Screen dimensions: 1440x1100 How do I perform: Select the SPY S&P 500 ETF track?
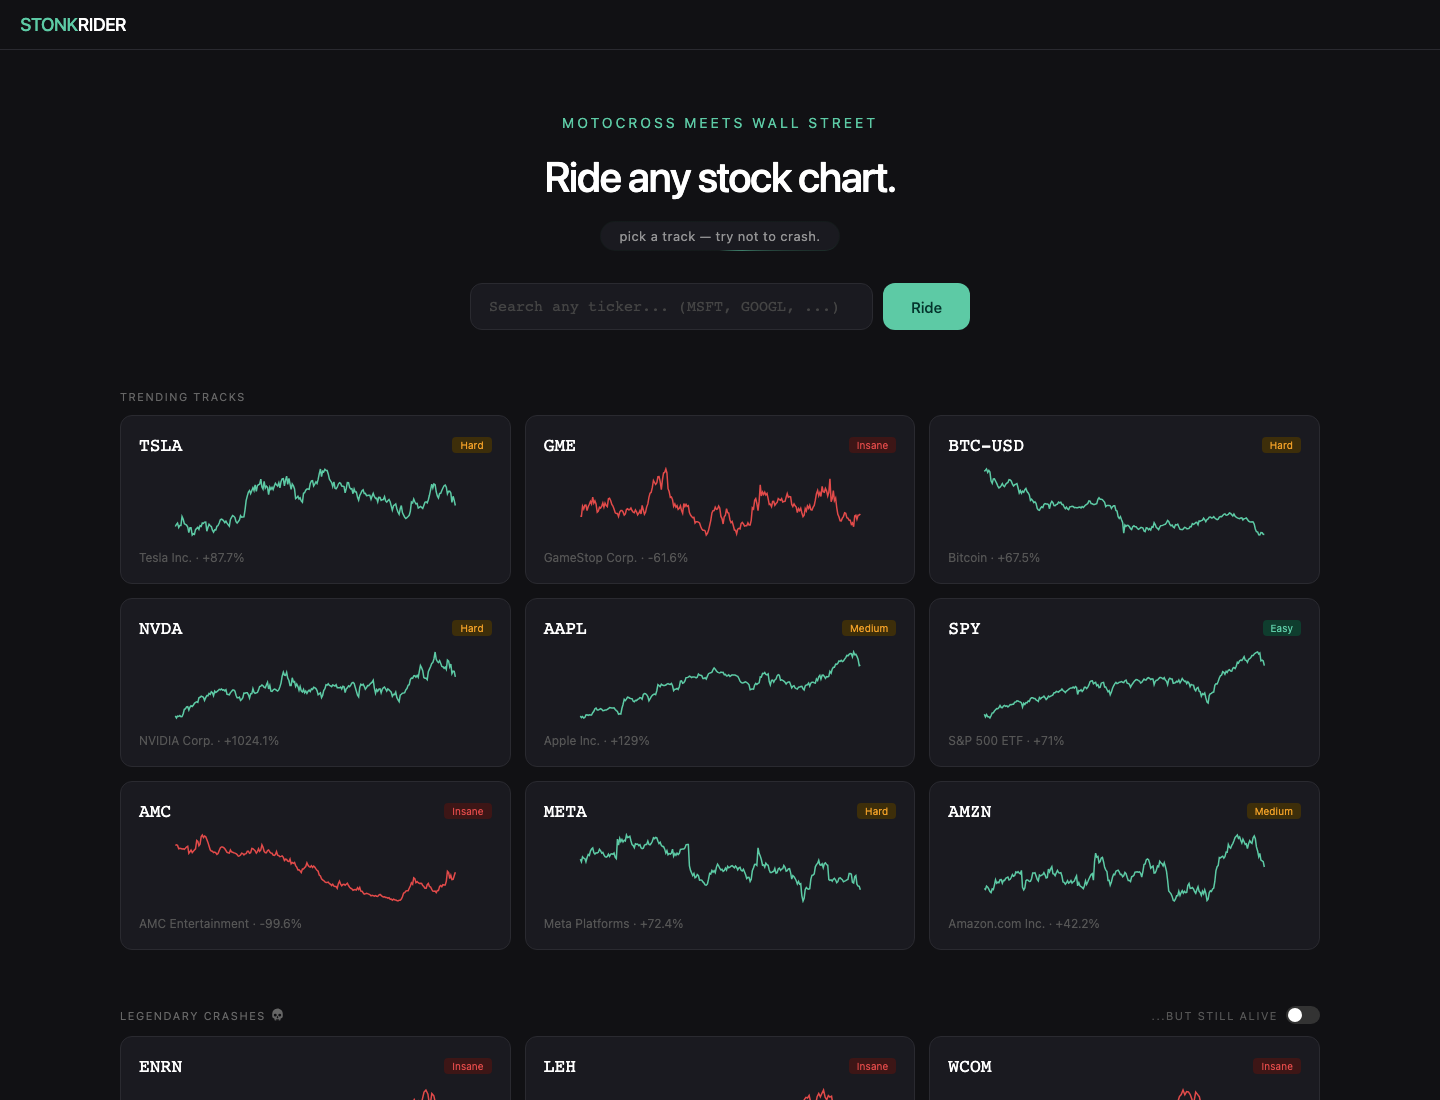[1124, 682]
